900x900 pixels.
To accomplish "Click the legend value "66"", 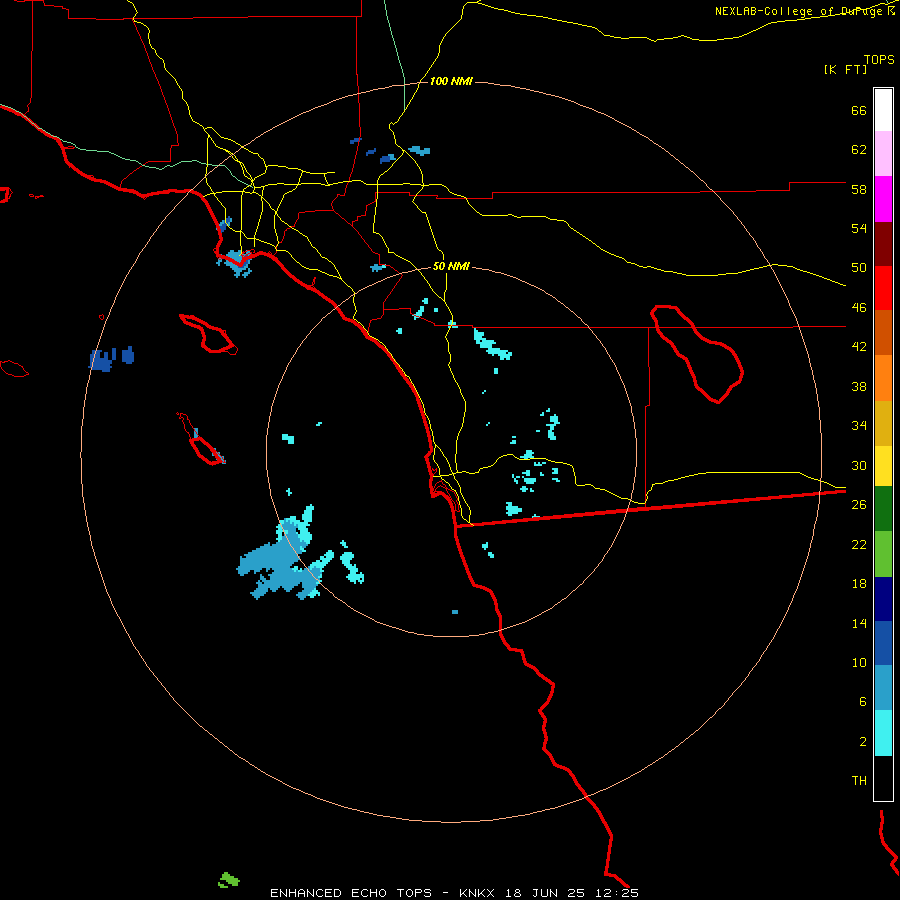I will 859,110.
